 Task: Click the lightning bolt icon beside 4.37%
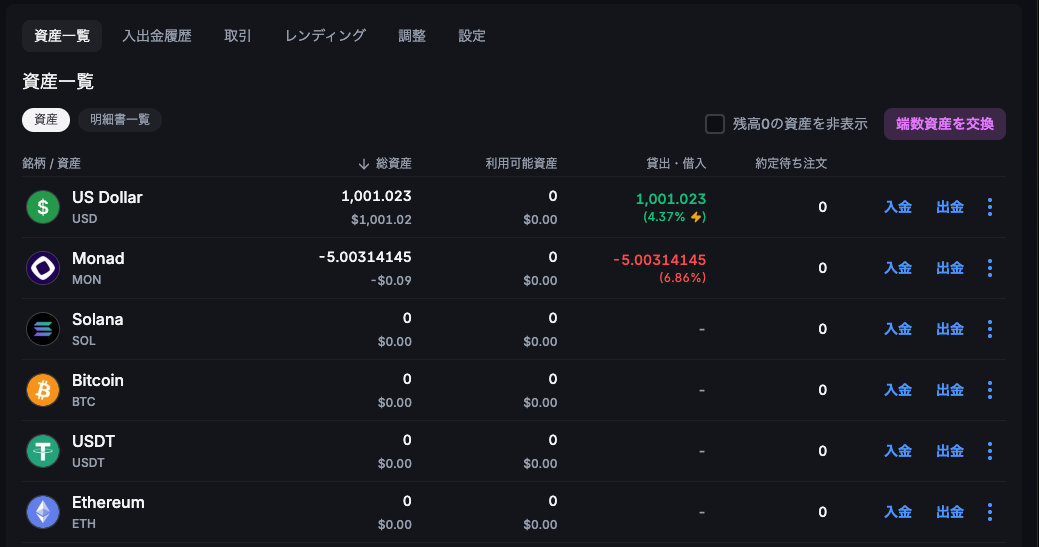click(x=698, y=217)
